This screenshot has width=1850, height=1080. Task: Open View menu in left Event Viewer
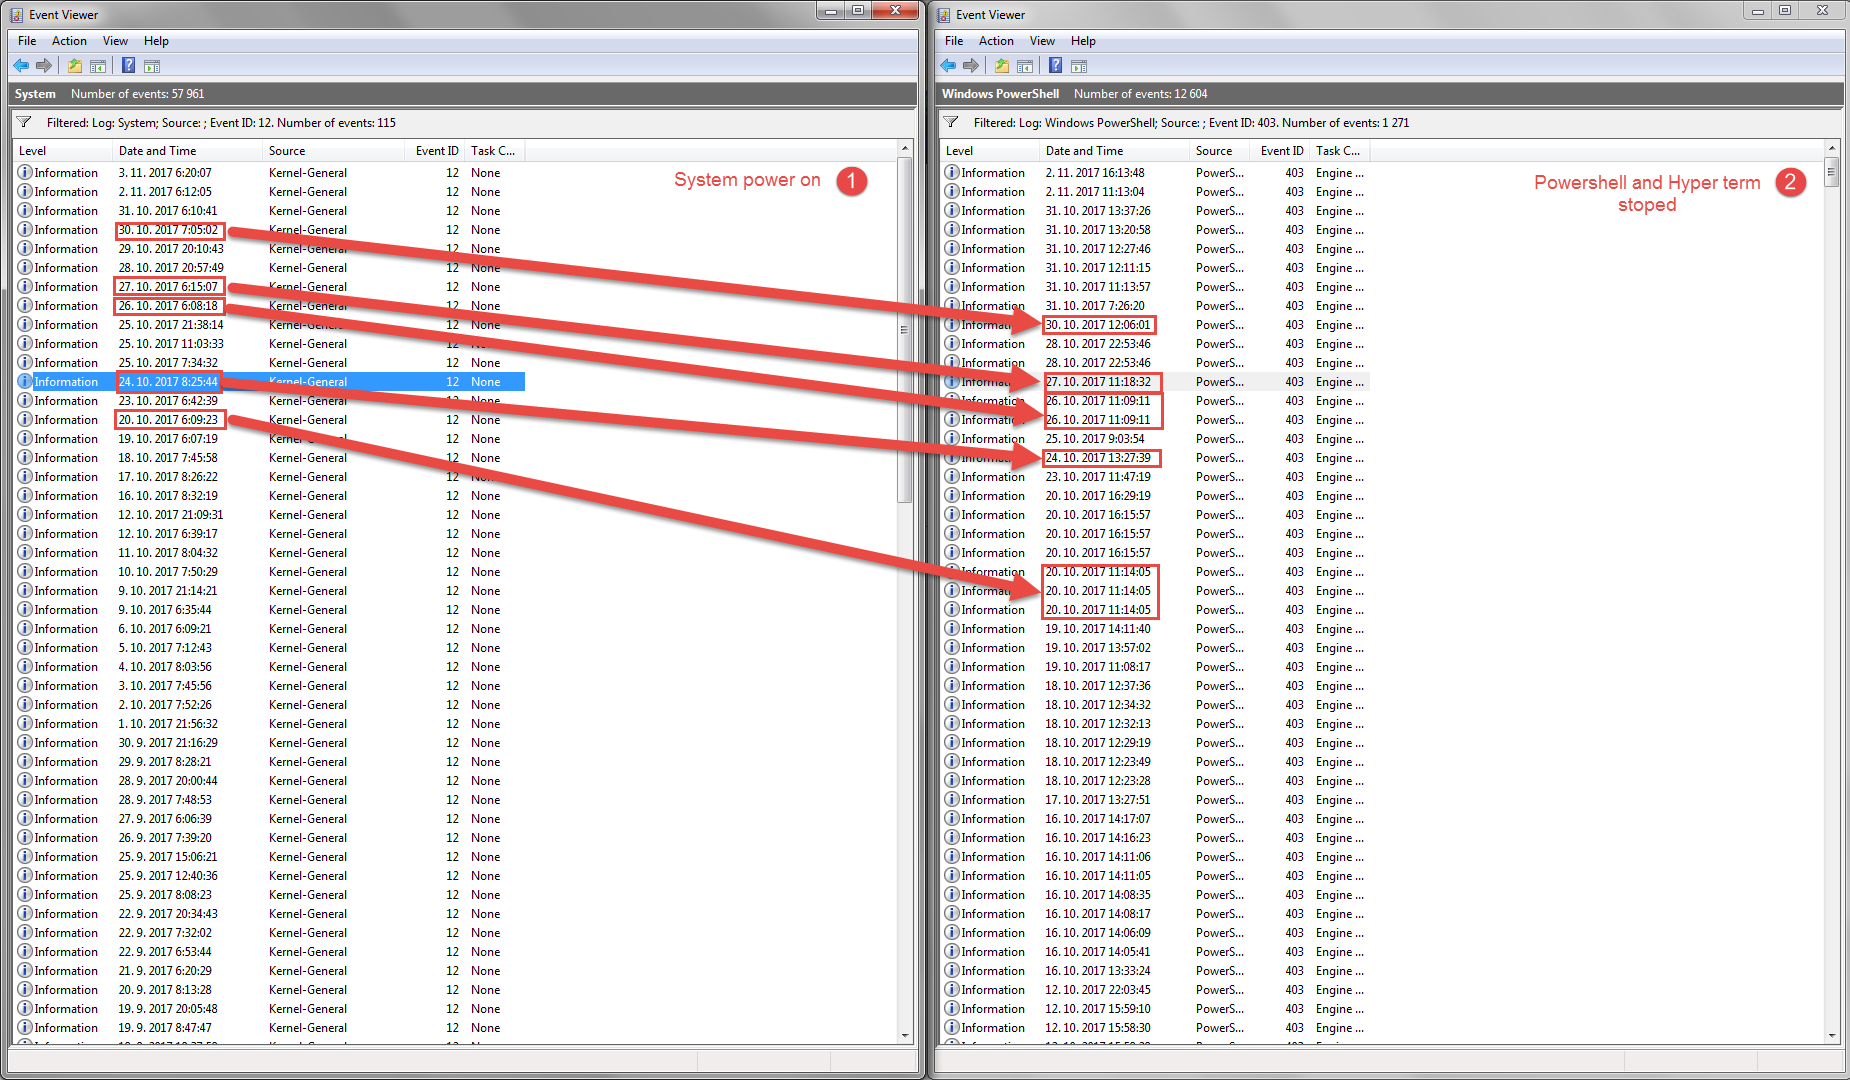pos(115,41)
